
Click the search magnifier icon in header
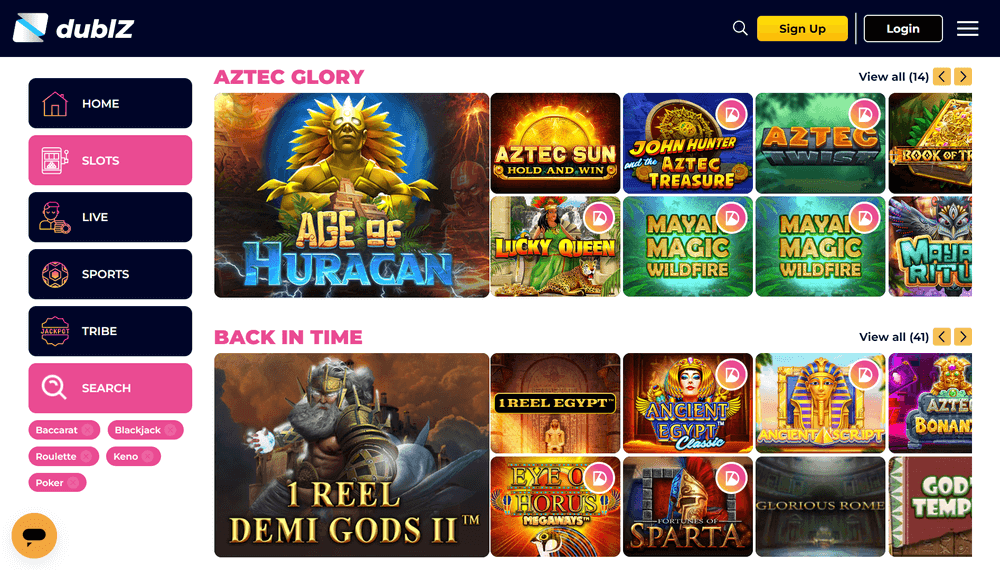coord(740,28)
